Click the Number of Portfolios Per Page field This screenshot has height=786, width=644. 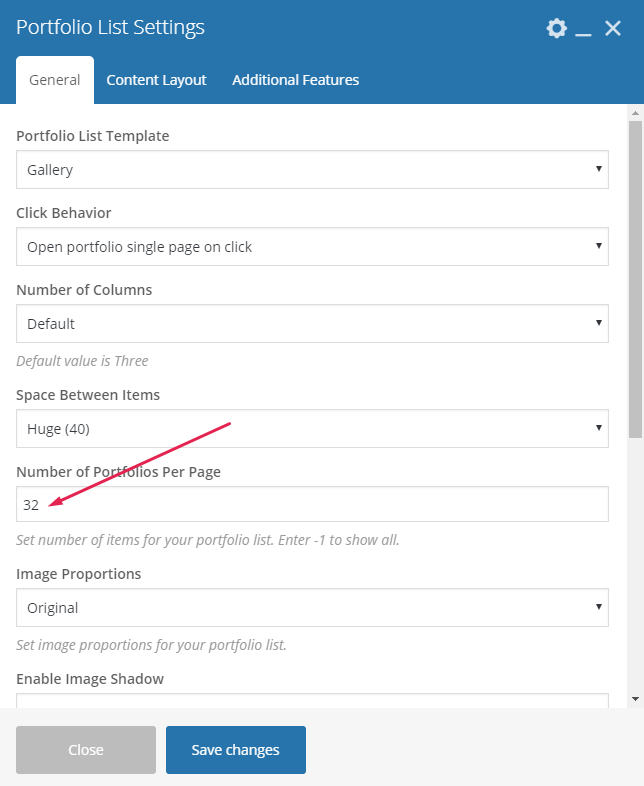(312, 505)
